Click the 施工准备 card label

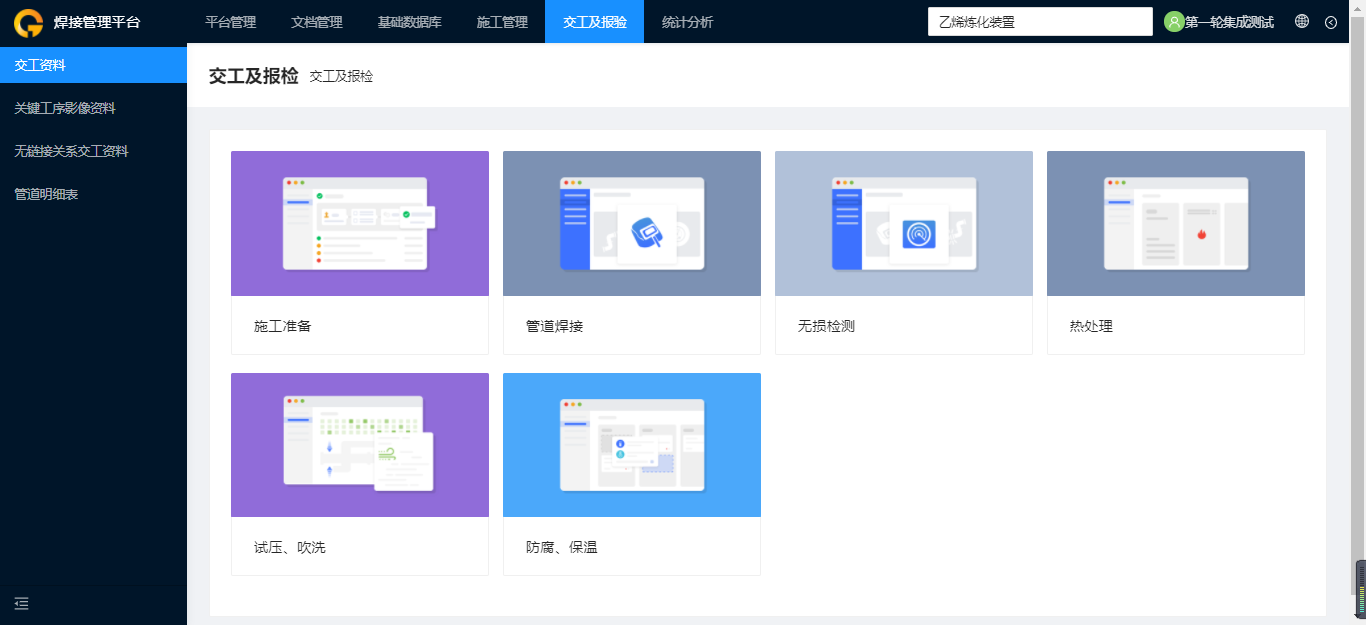click(x=283, y=326)
